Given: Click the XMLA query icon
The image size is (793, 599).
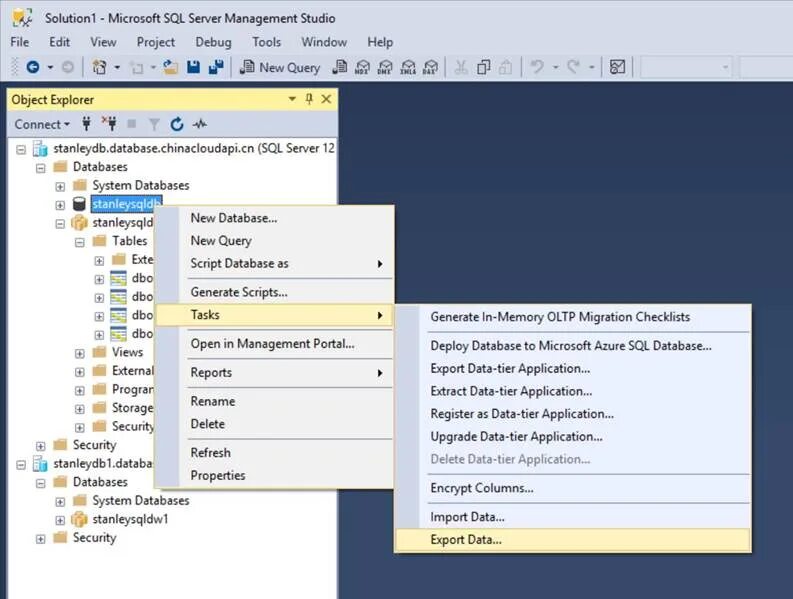Looking at the screenshot, I should tap(408, 67).
